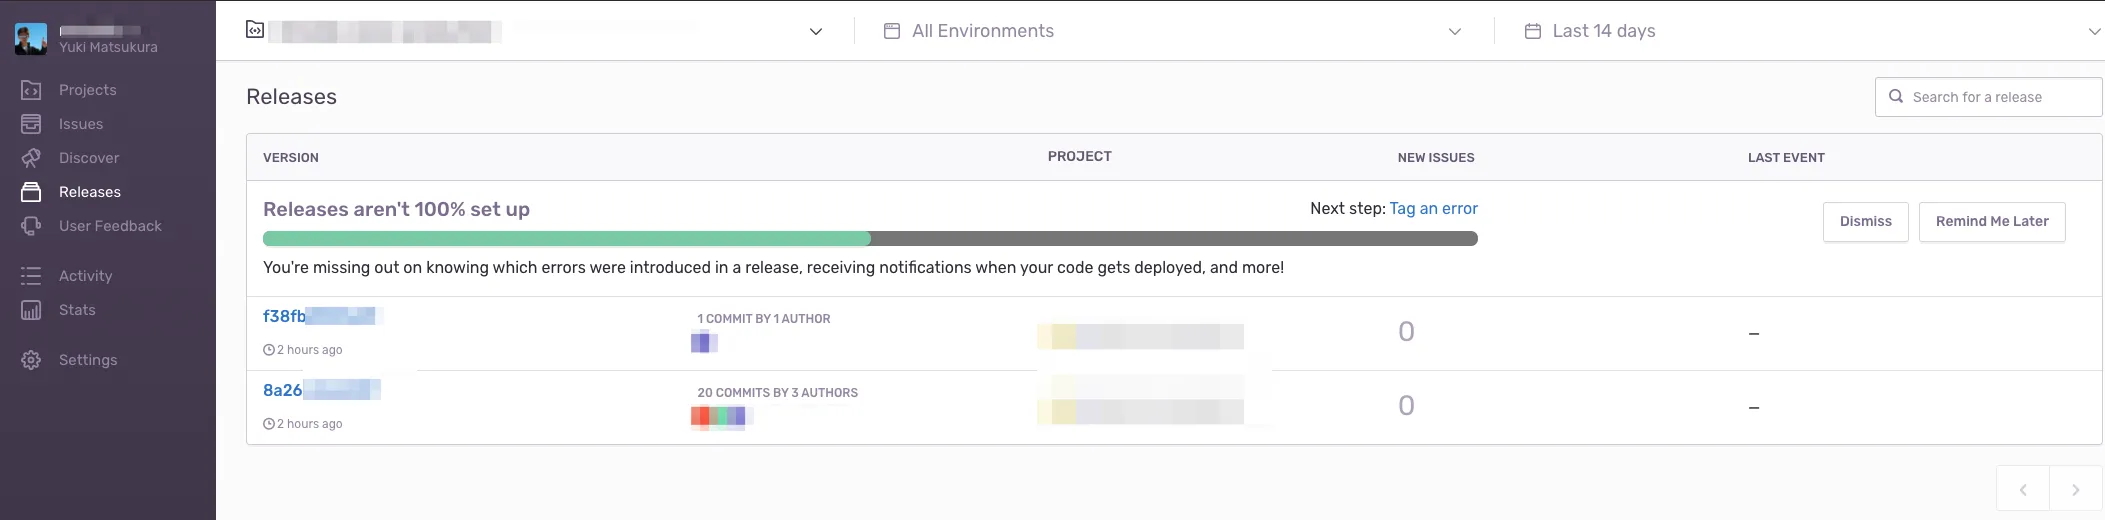
Task: Click the User Feedback icon
Action: coord(31,226)
